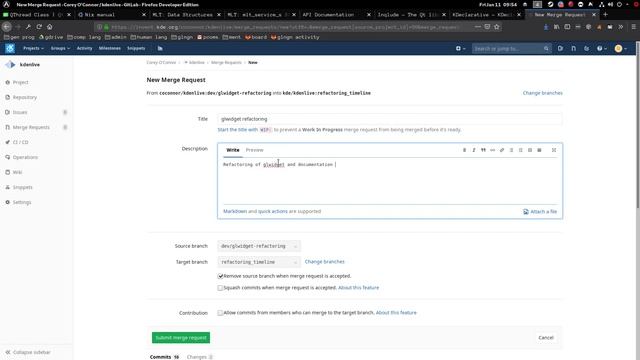Collapse the left sidebar
The image size is (640, 360).
click(x=28, y=352)
